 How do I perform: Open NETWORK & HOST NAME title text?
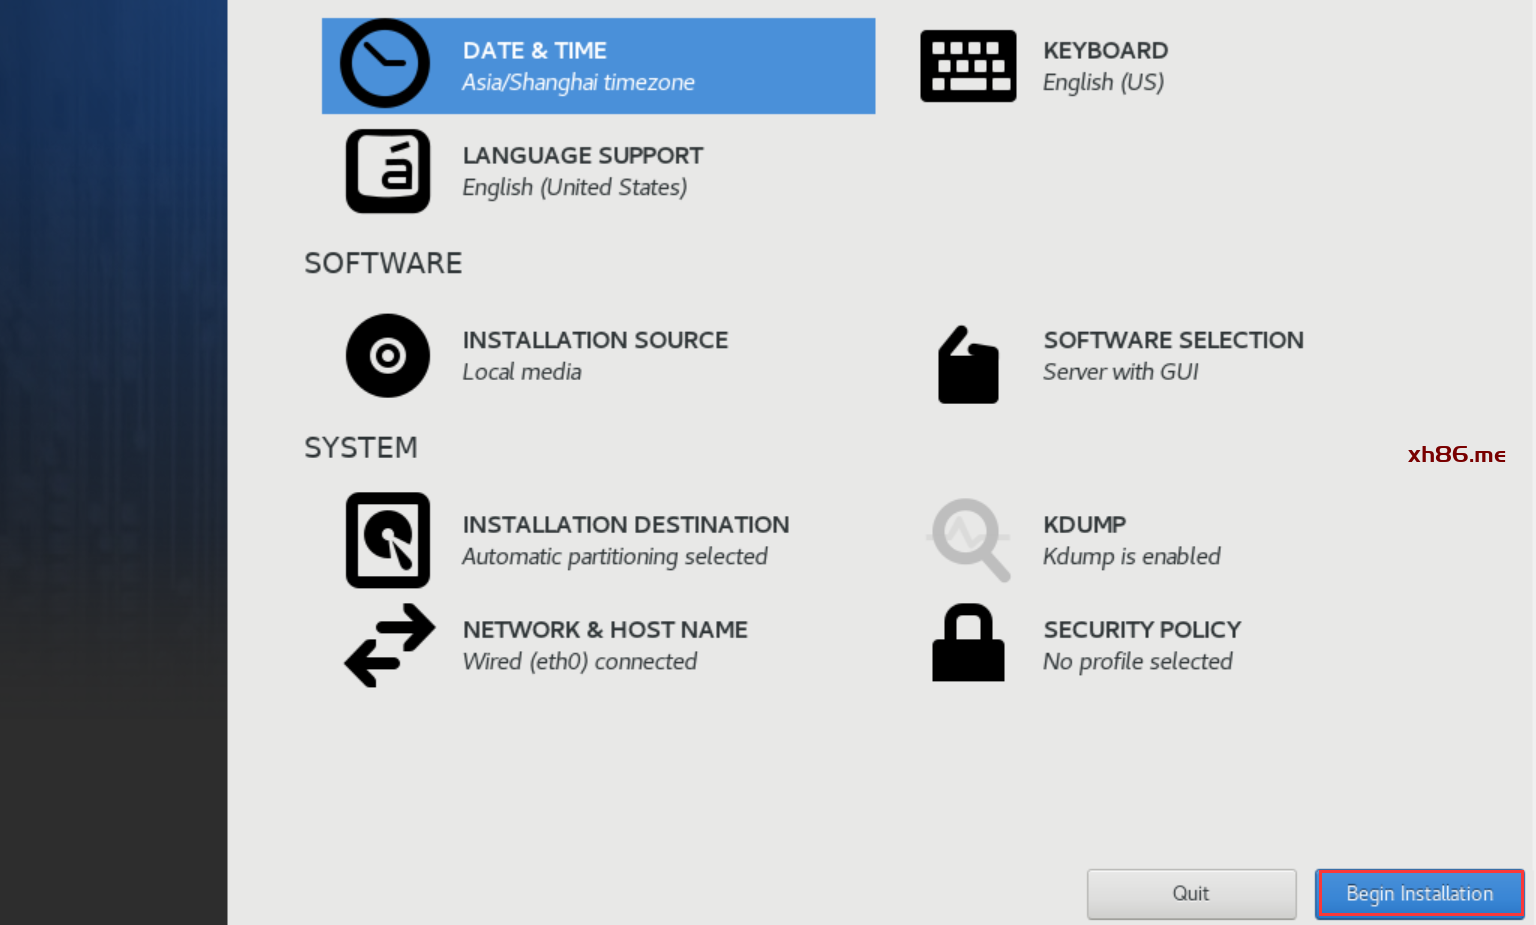click(605, 630)
